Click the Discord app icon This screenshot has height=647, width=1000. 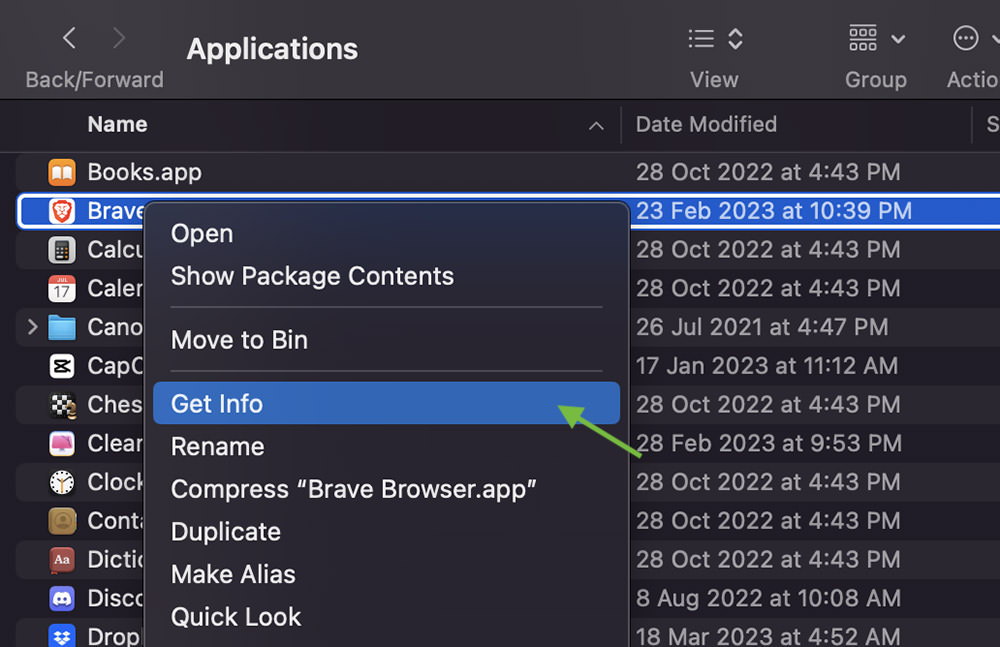[x=62, y=599]
